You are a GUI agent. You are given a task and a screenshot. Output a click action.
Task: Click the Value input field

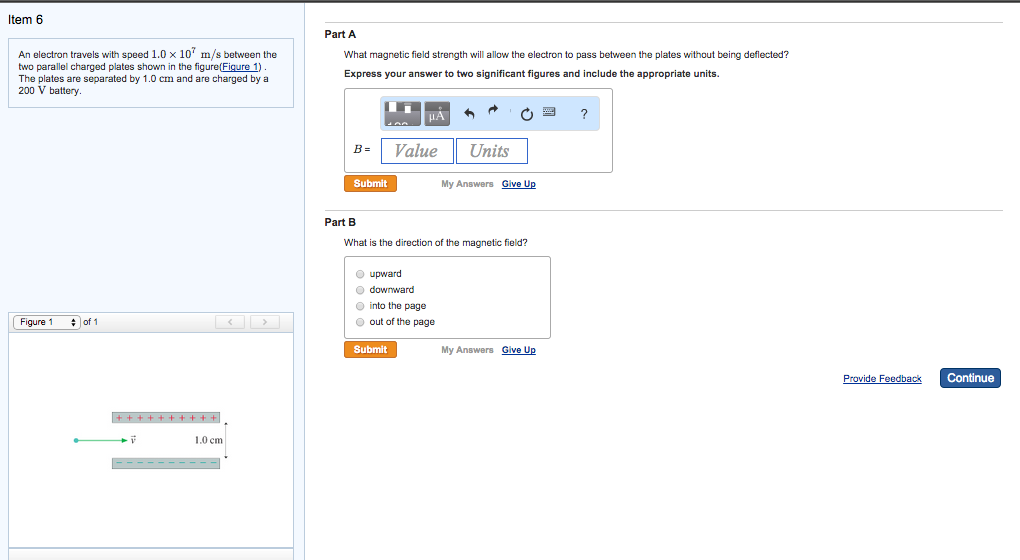click(416, 151)
